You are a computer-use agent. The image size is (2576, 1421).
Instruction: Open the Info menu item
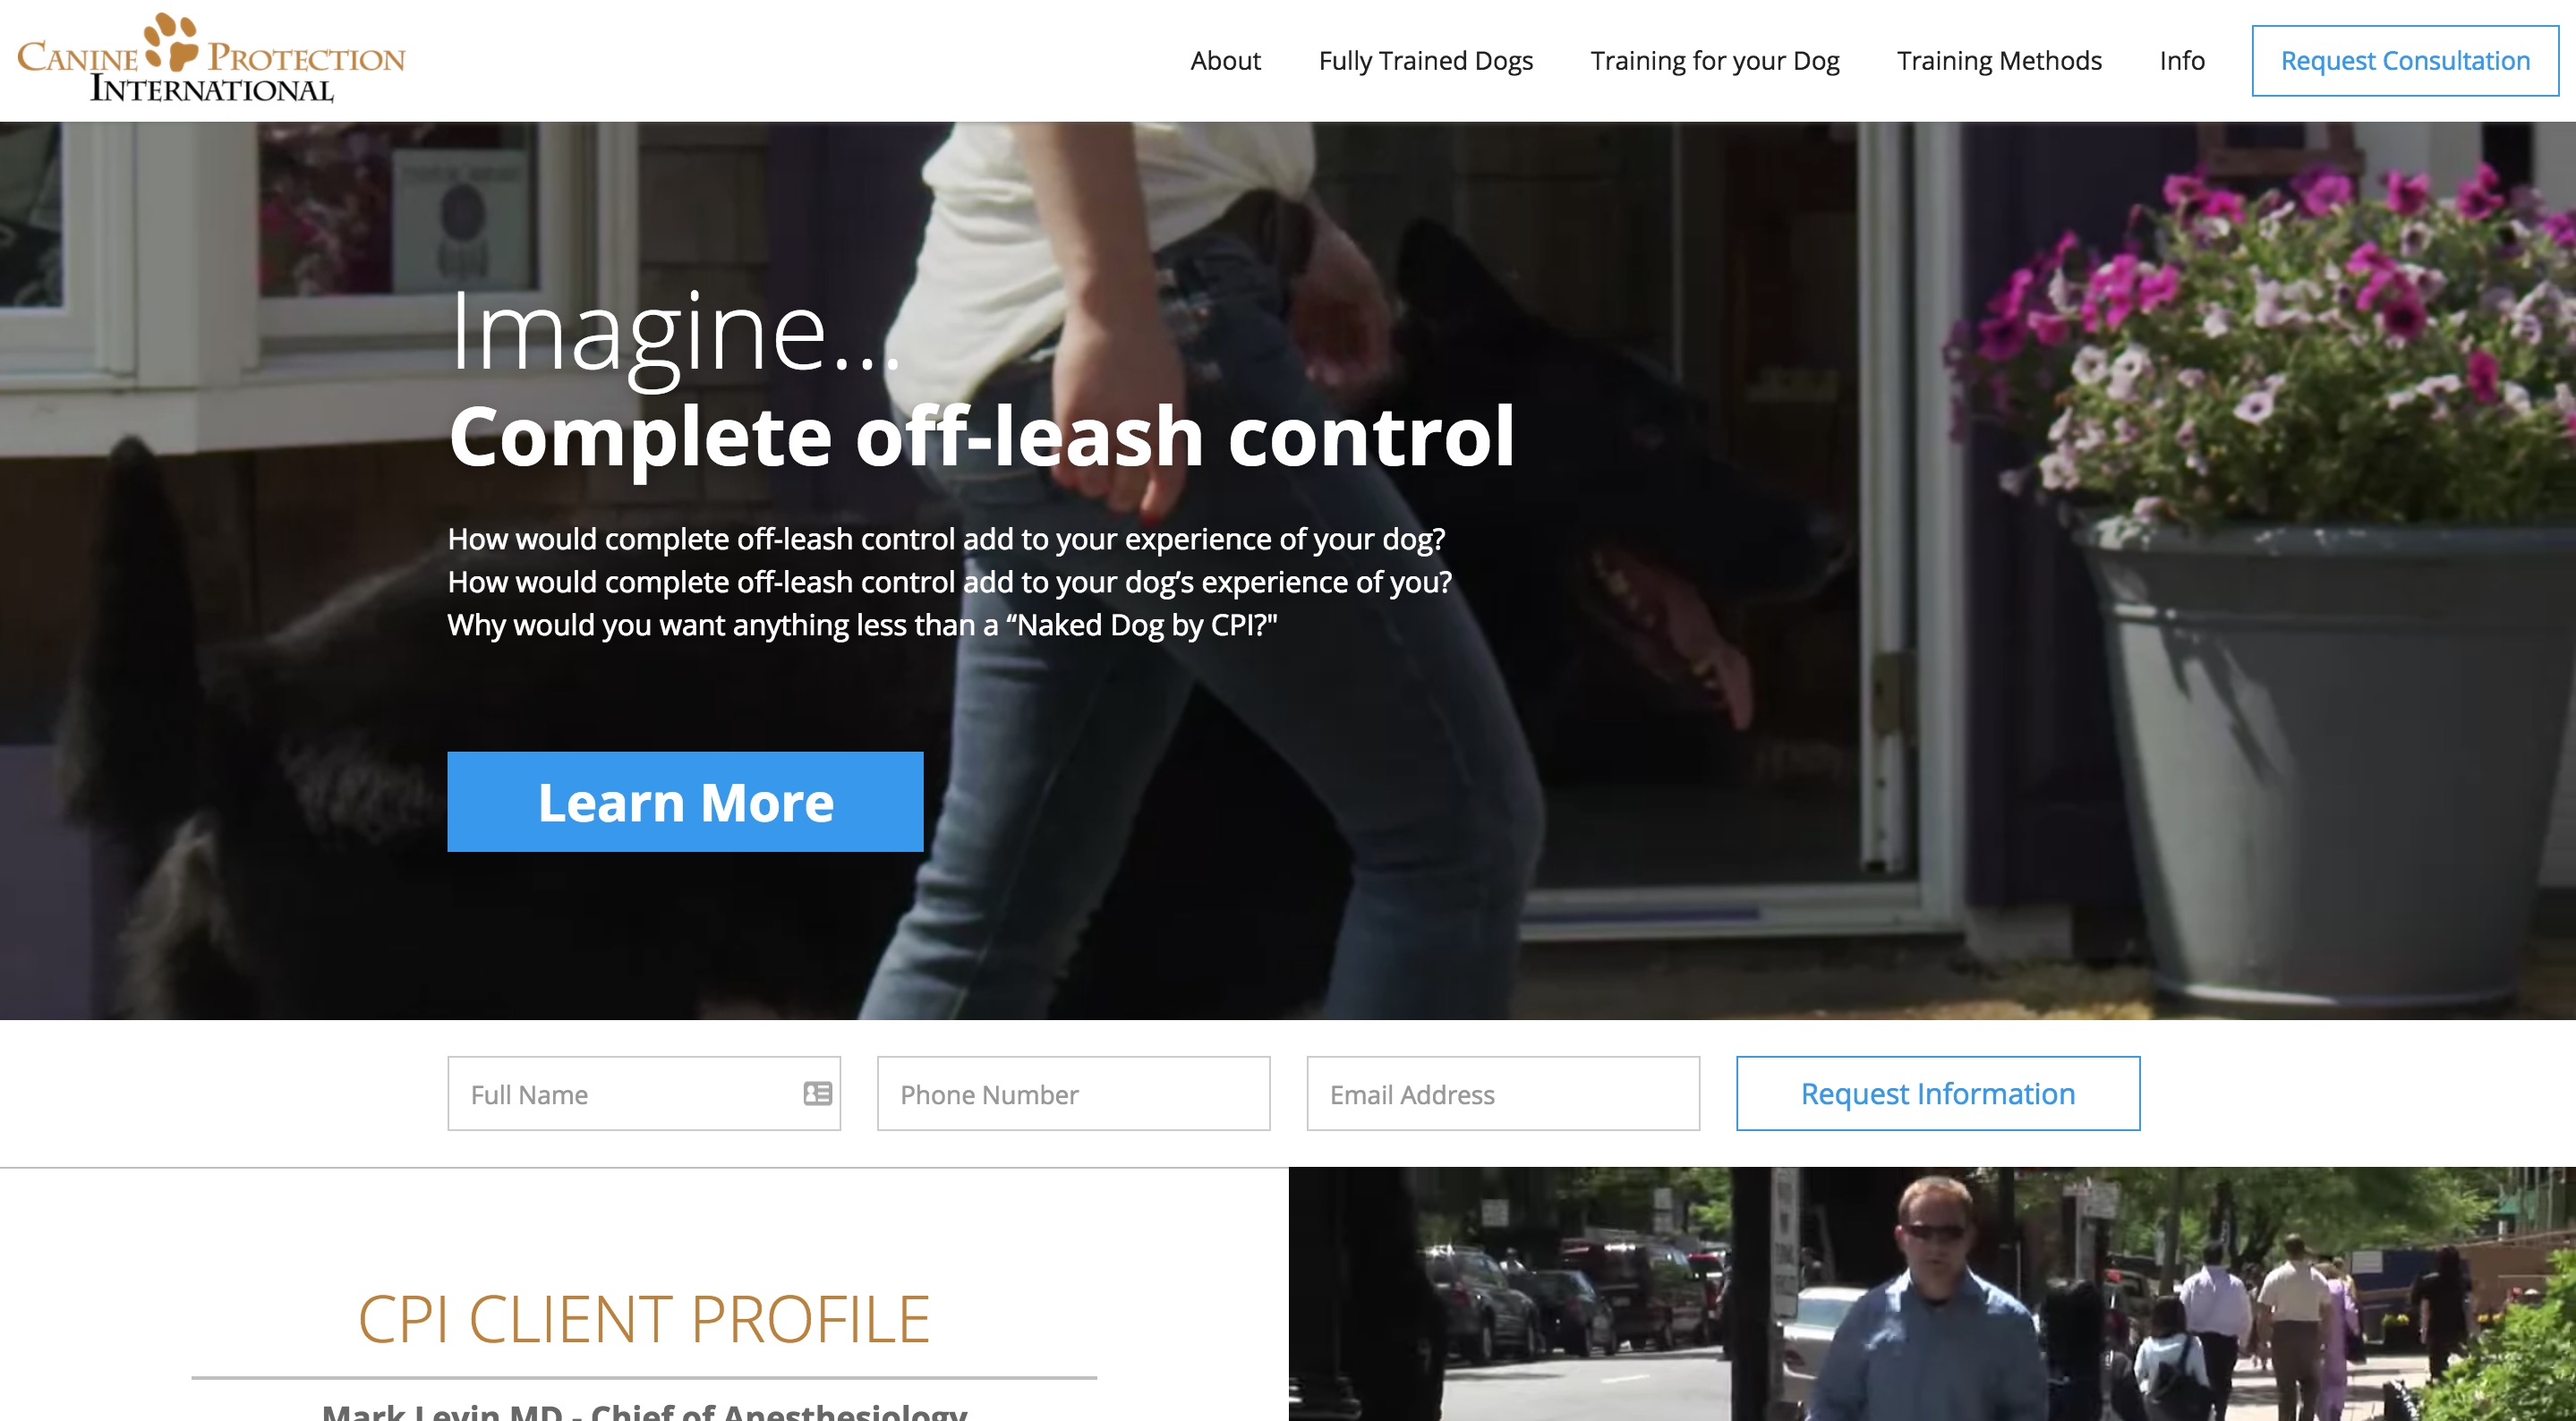[2181, 61]
